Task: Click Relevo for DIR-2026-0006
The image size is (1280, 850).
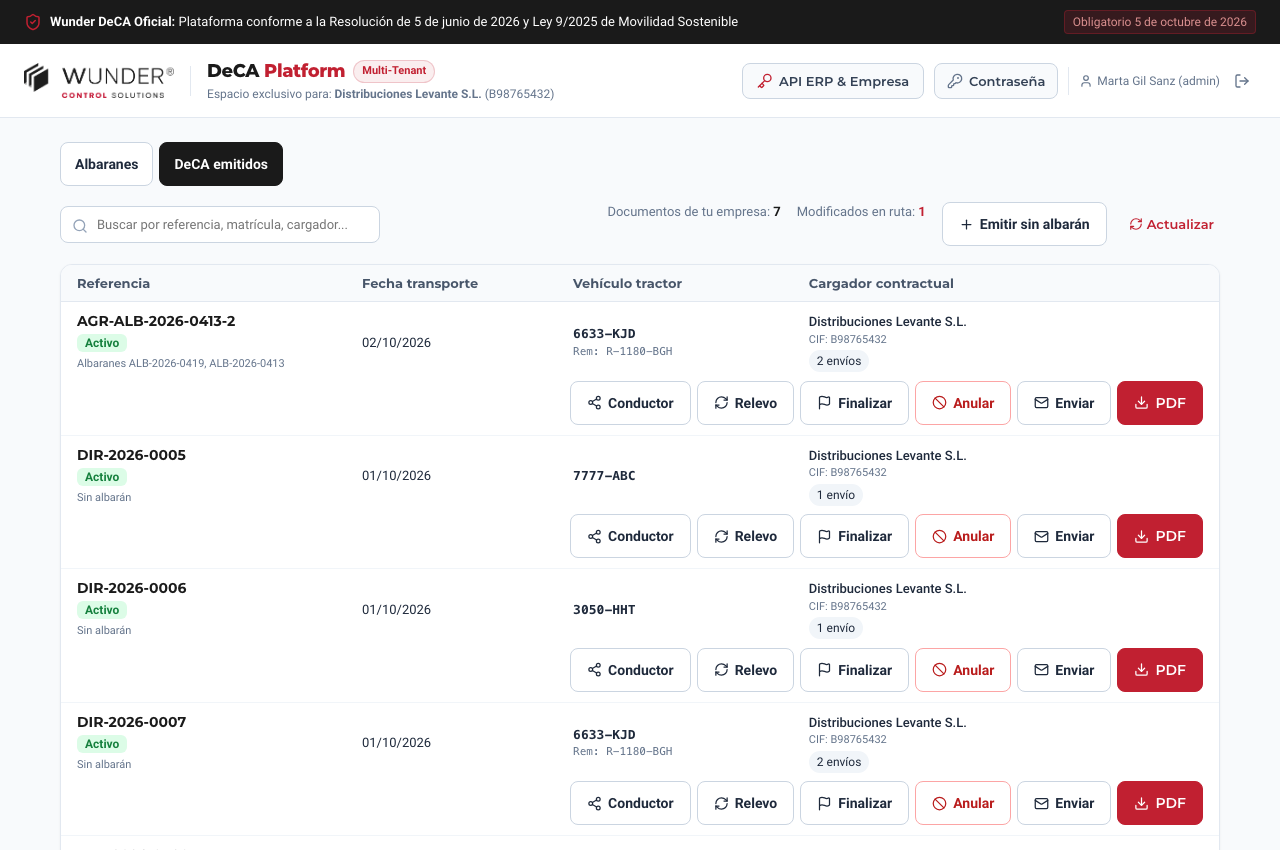Action: (x=745, y=670)
